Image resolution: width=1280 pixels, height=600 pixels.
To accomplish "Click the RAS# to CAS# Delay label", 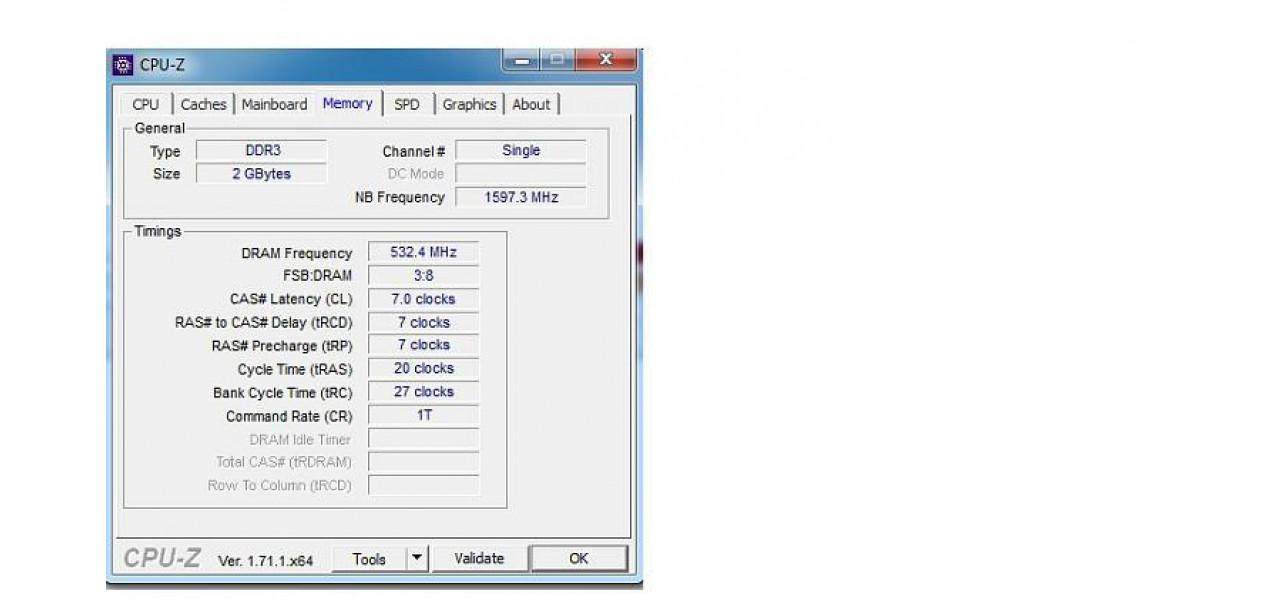I will point(264,323).
